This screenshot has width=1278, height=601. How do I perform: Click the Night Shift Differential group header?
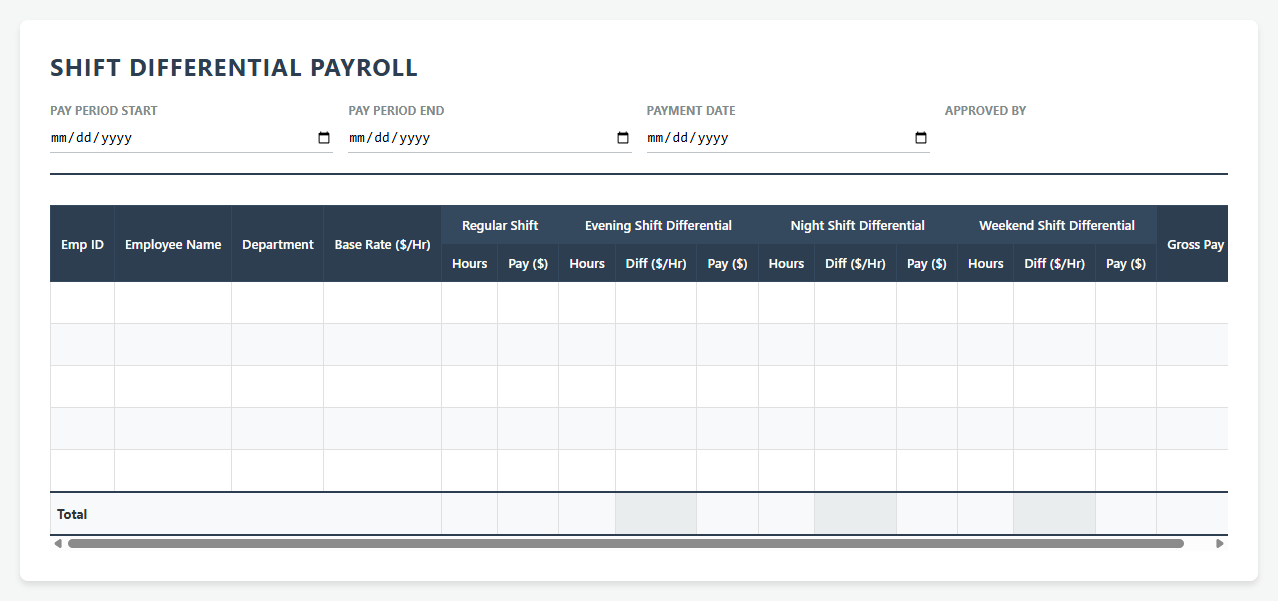pyautogui.click(x=858, y=225)
